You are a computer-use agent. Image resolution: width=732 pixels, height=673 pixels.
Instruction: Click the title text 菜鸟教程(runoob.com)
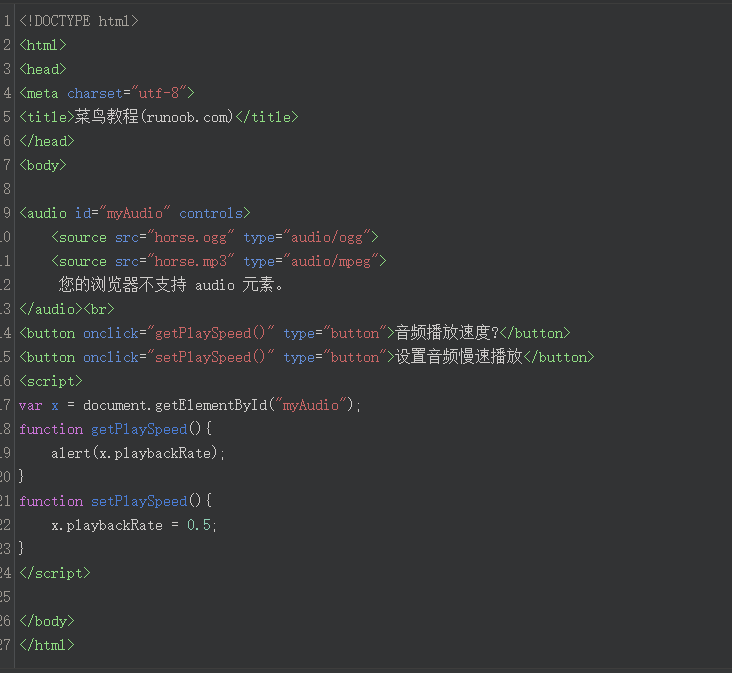tap(153, 117)
